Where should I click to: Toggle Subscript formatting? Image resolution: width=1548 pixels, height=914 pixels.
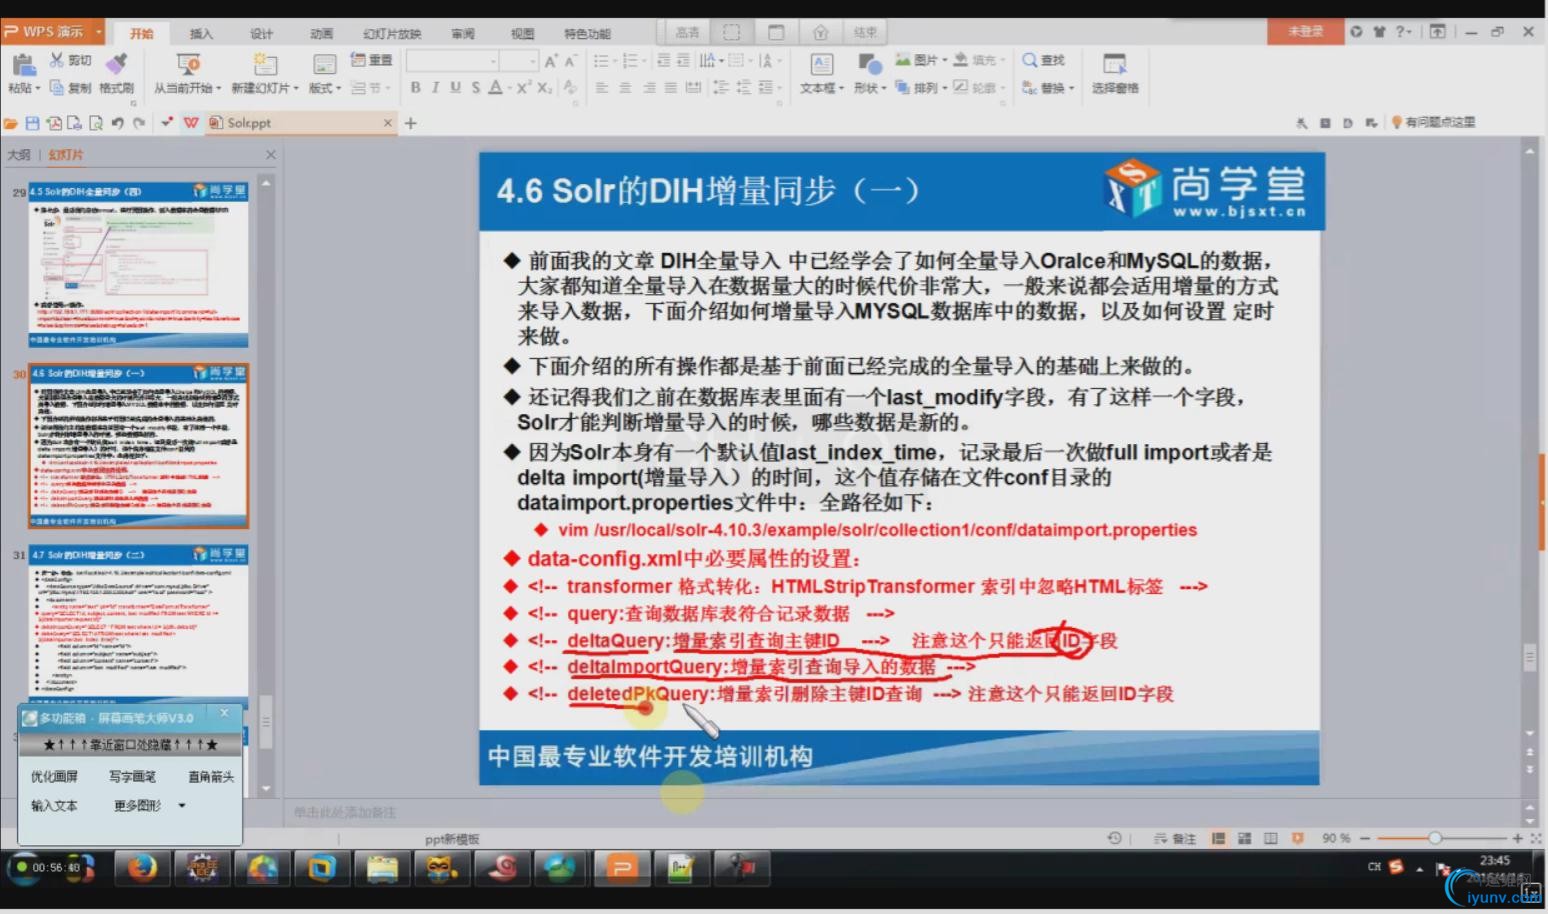544,88
